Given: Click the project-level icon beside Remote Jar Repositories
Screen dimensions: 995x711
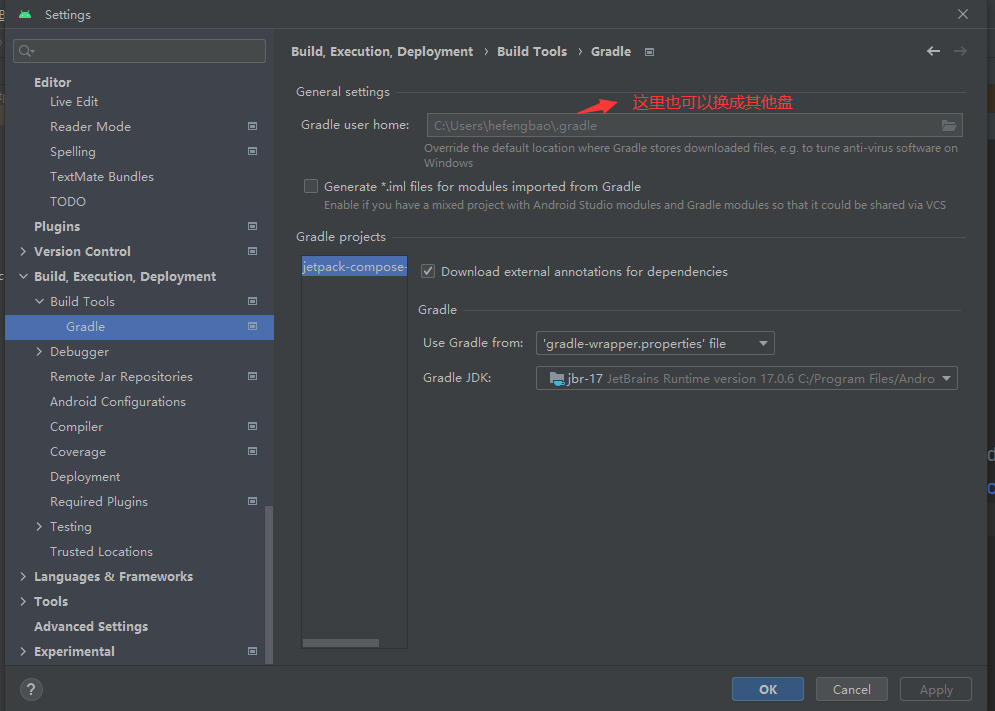Looking at the screenshot, I should [x=253, y=376].
